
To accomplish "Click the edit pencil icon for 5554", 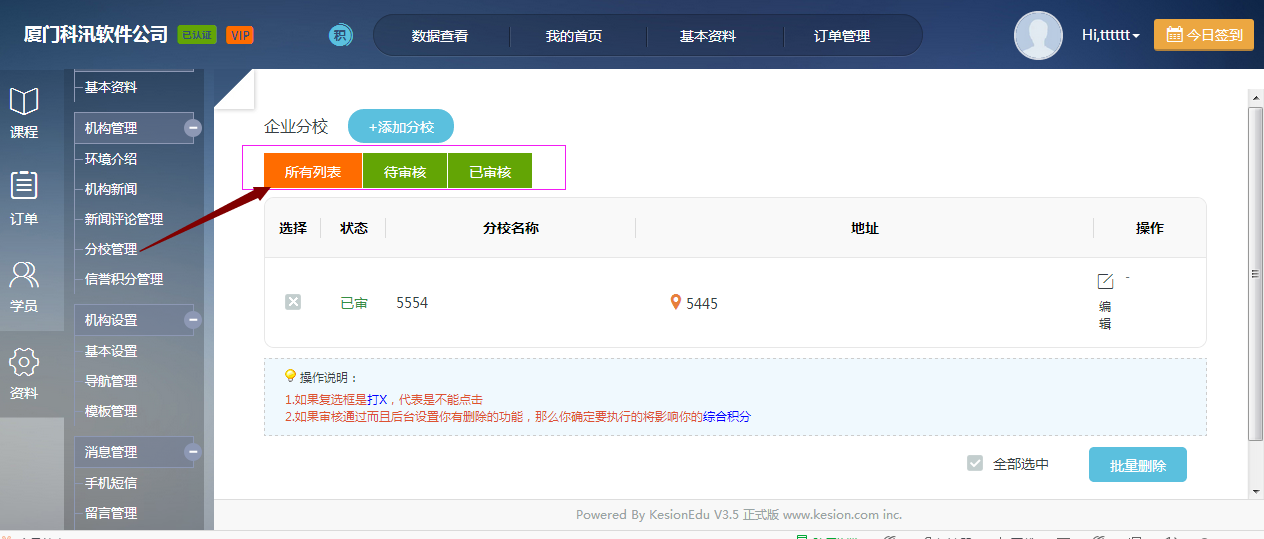I will 1105,282.
